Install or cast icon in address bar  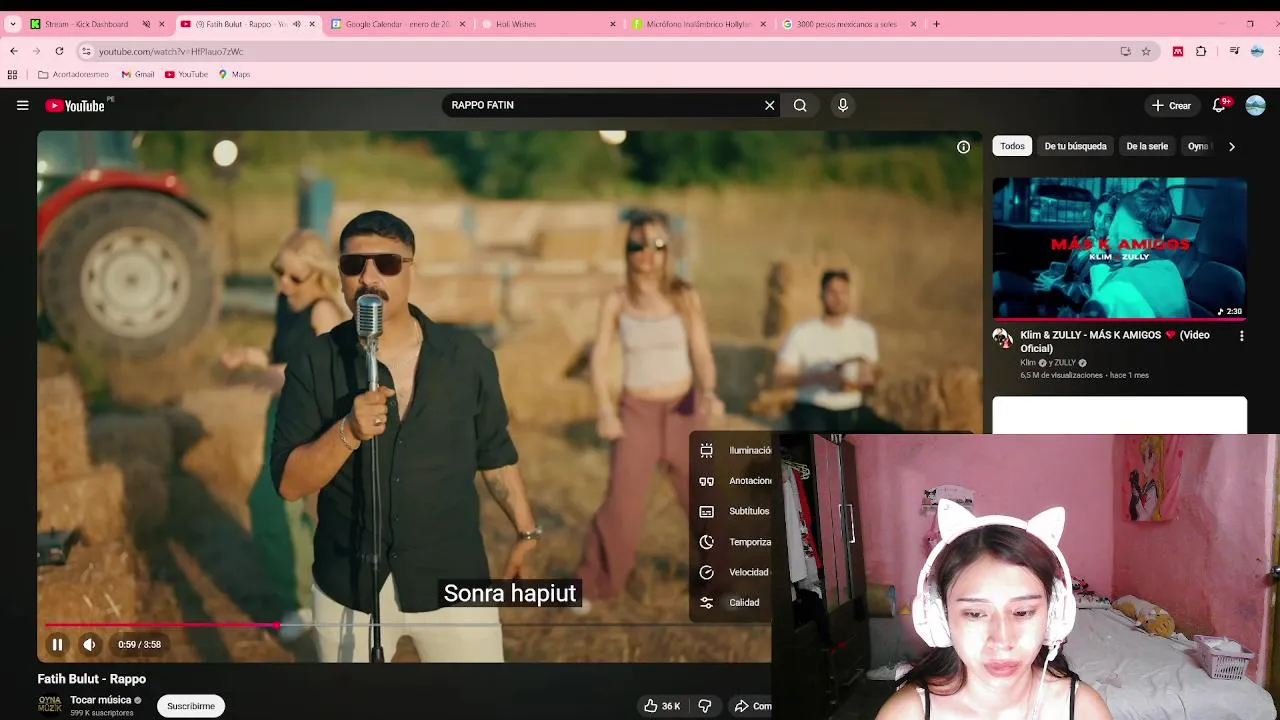[1125, 51]
